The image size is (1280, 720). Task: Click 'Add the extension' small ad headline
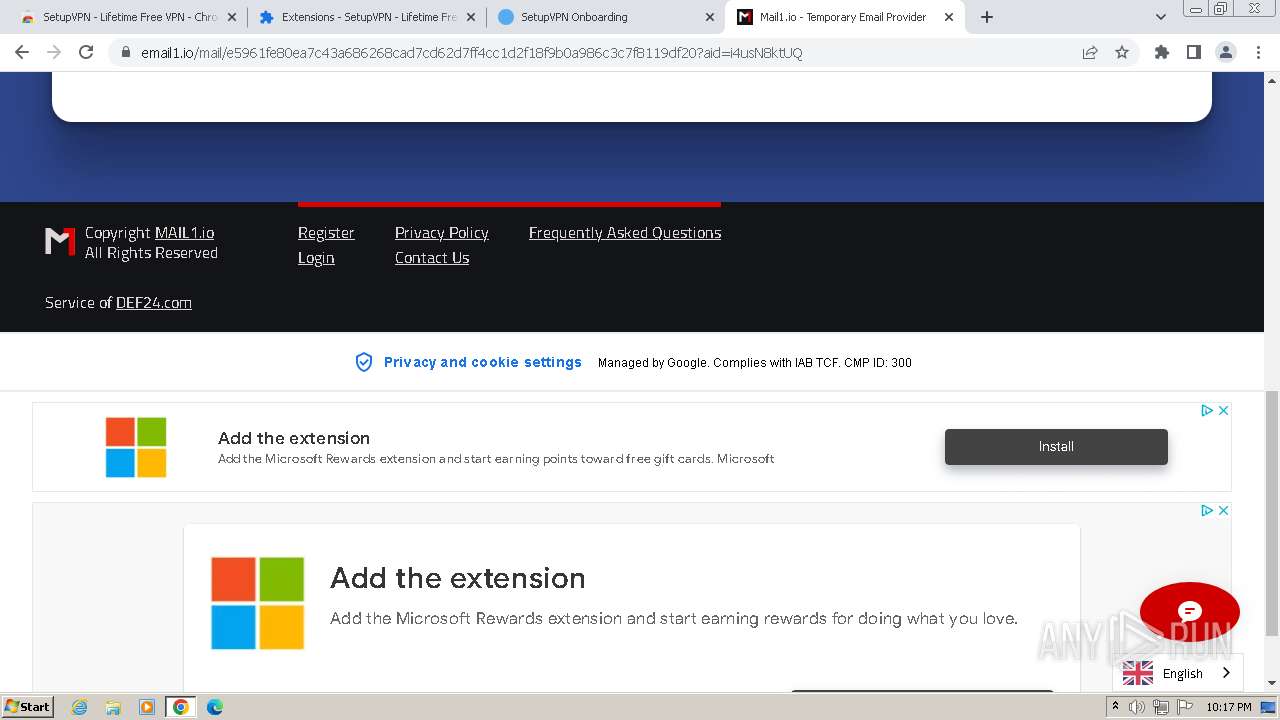click(294, 438)
